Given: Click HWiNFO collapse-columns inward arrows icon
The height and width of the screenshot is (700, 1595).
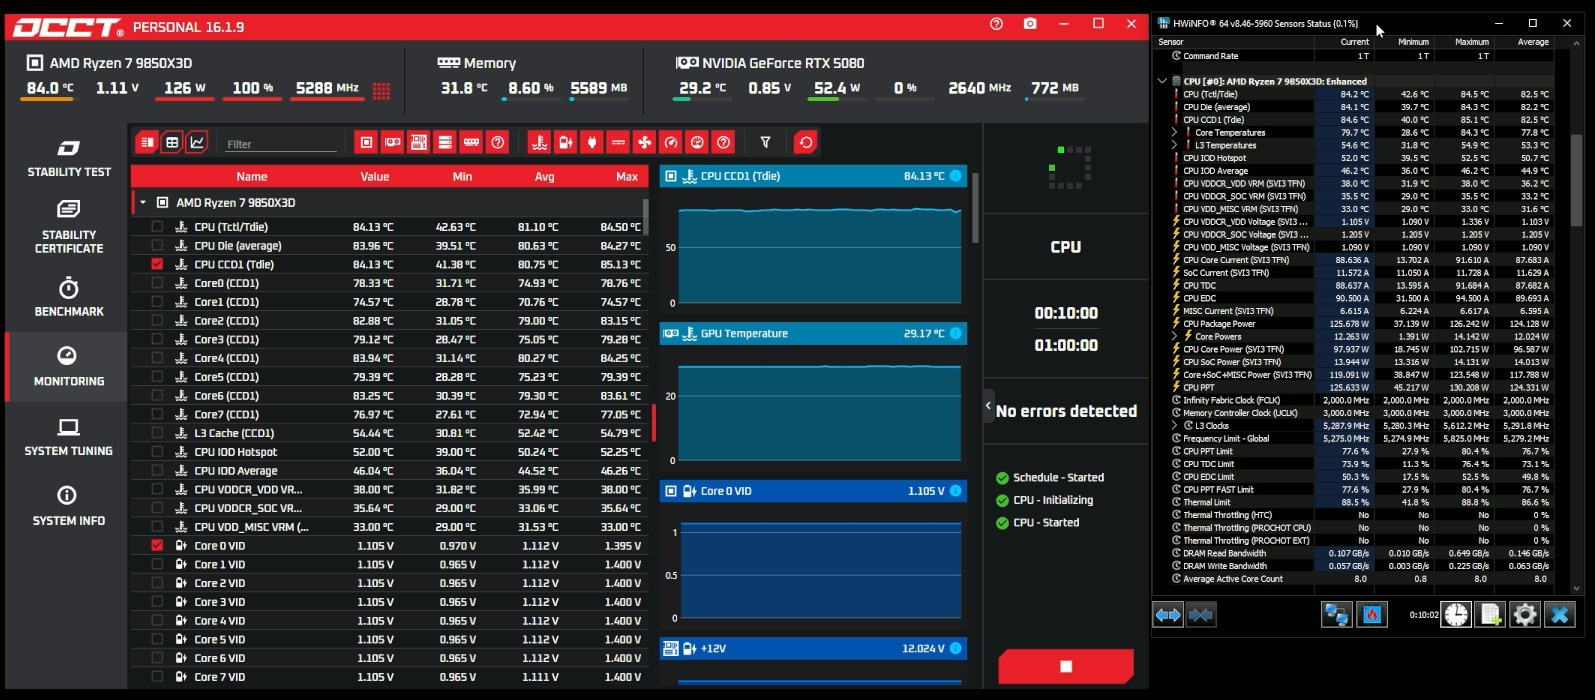Looking at the screenshot, I should [x=1201, y=615].
